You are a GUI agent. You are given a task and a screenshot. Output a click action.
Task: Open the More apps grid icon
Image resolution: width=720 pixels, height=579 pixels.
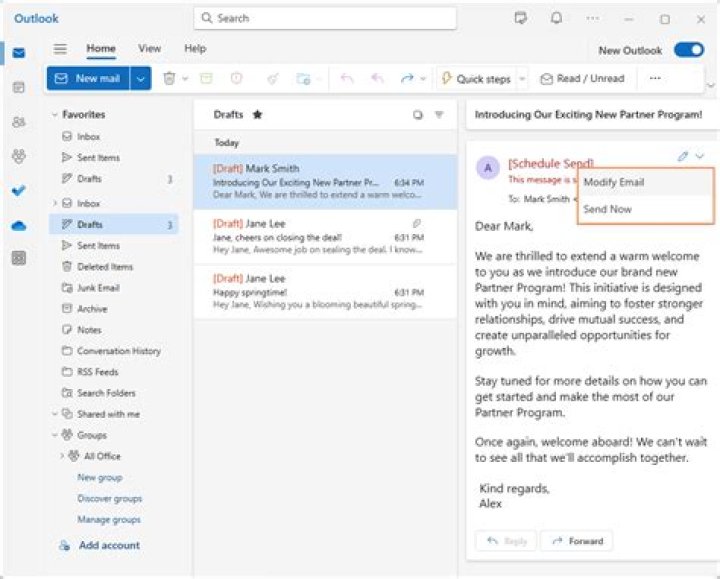tap(19, 258)
